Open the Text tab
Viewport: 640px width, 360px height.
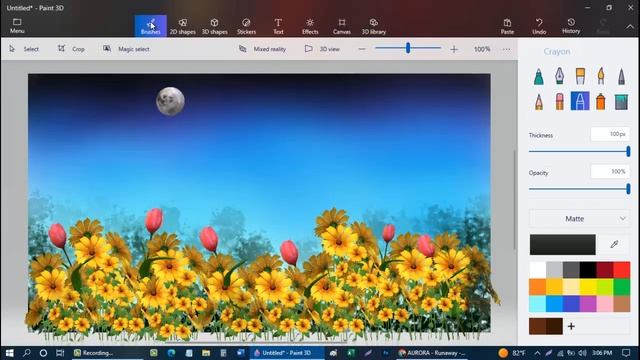(x=278, y=26)
